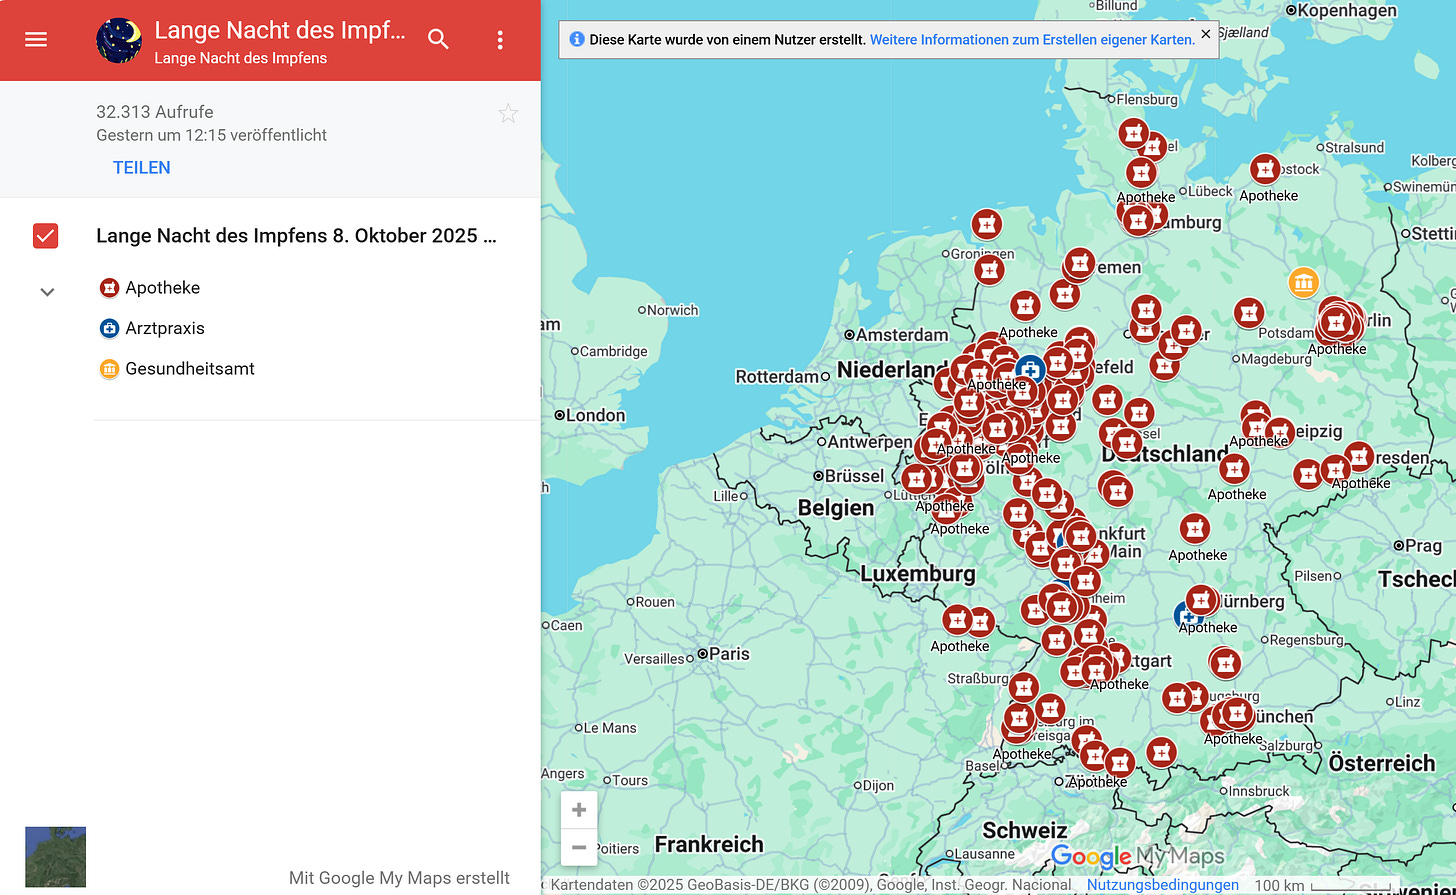Zoom in with the plus button

coord(579,810)
